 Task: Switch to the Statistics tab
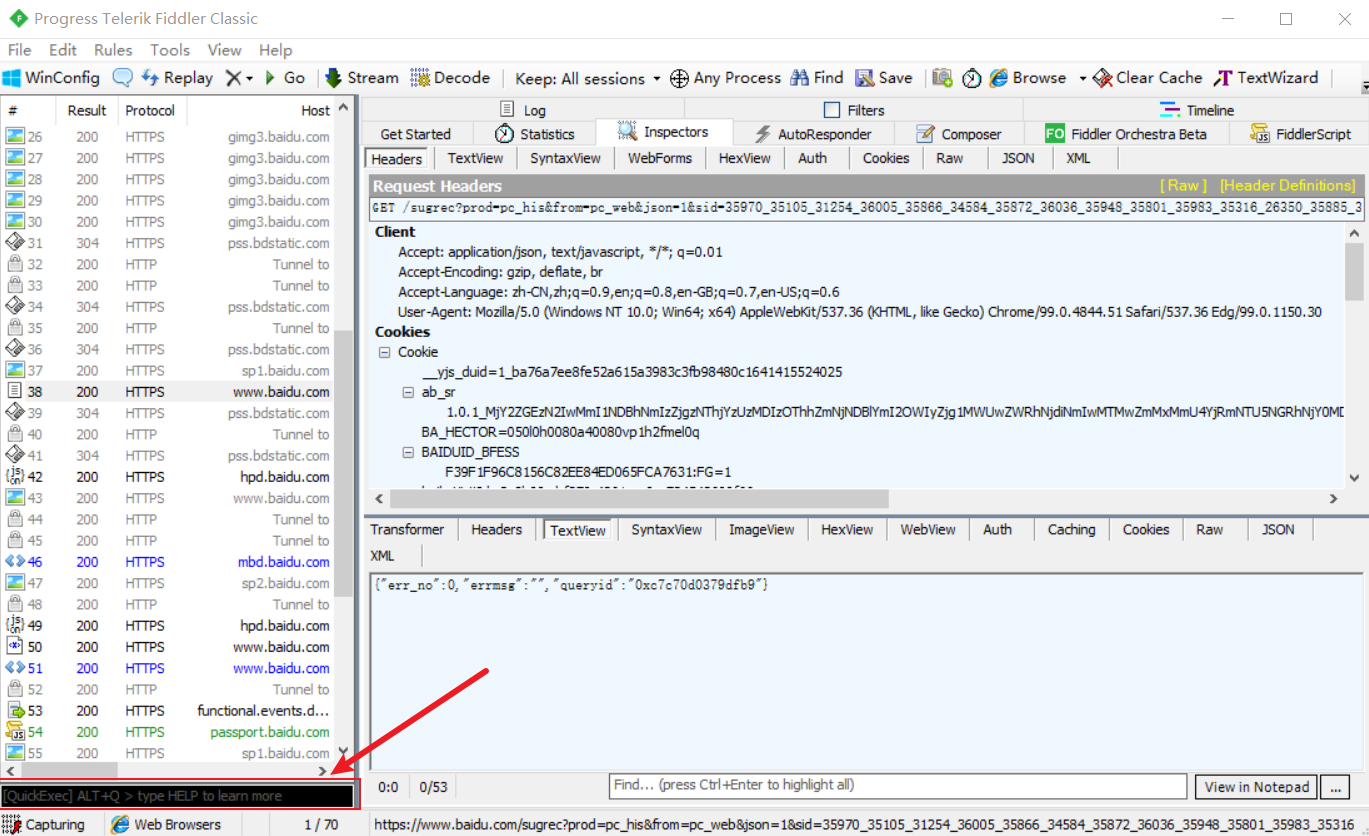(x=534, y=134)
